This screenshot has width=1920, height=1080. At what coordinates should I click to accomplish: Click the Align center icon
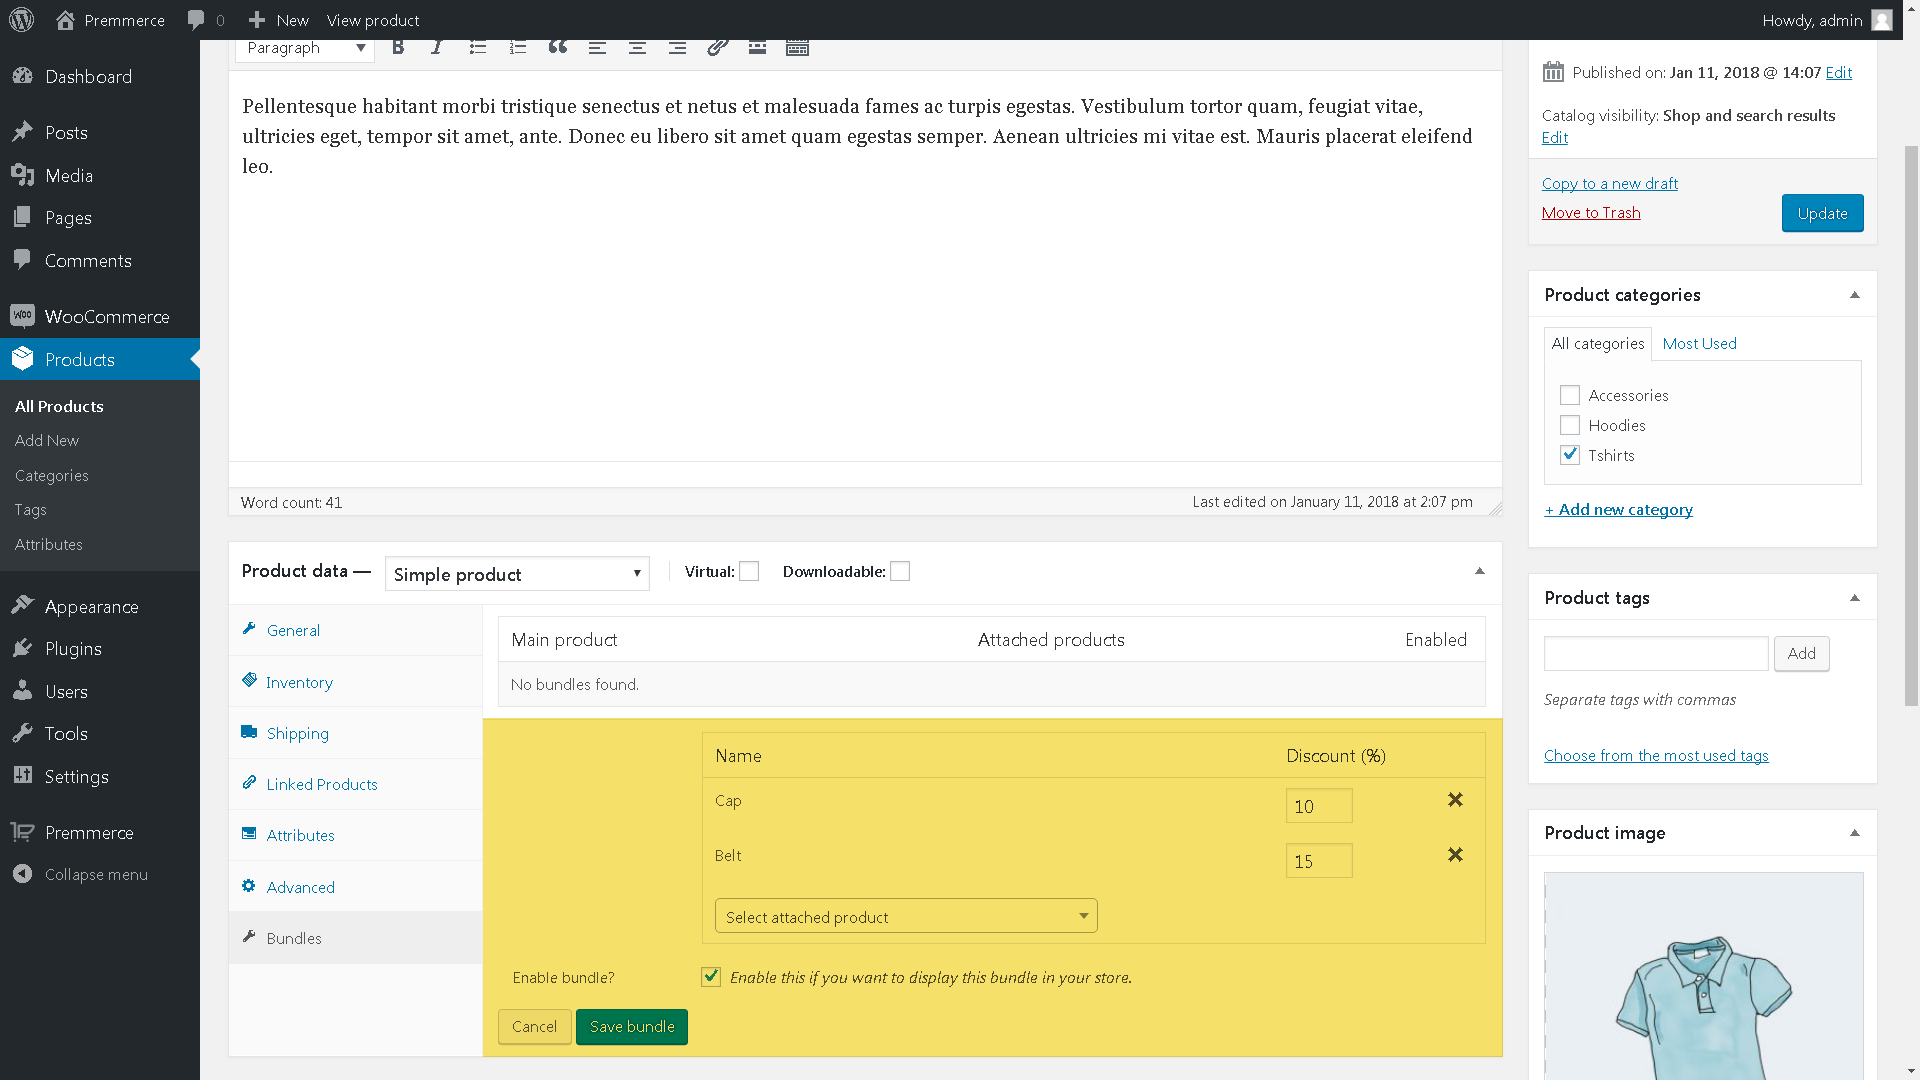point(638,47)
